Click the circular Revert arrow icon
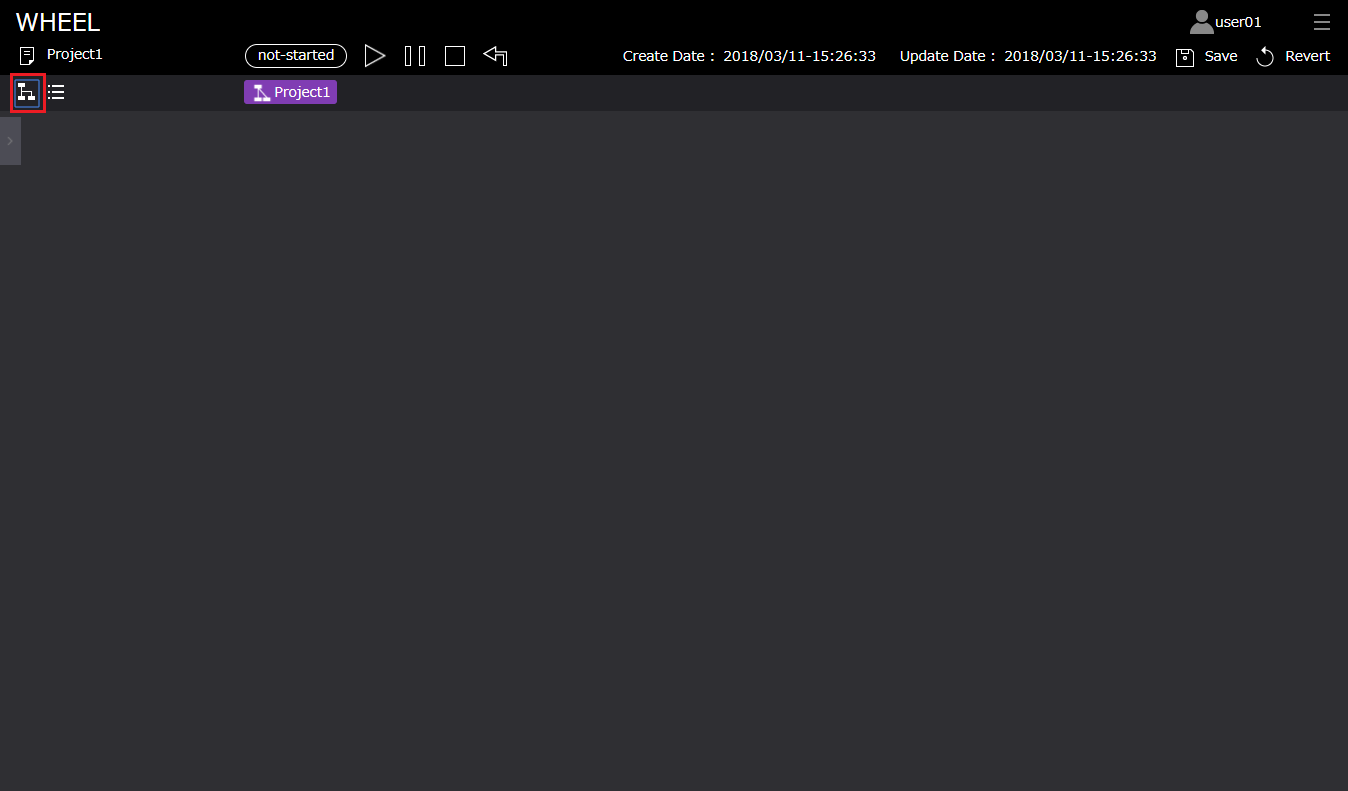1348x791 pixels. point(1265,57)
